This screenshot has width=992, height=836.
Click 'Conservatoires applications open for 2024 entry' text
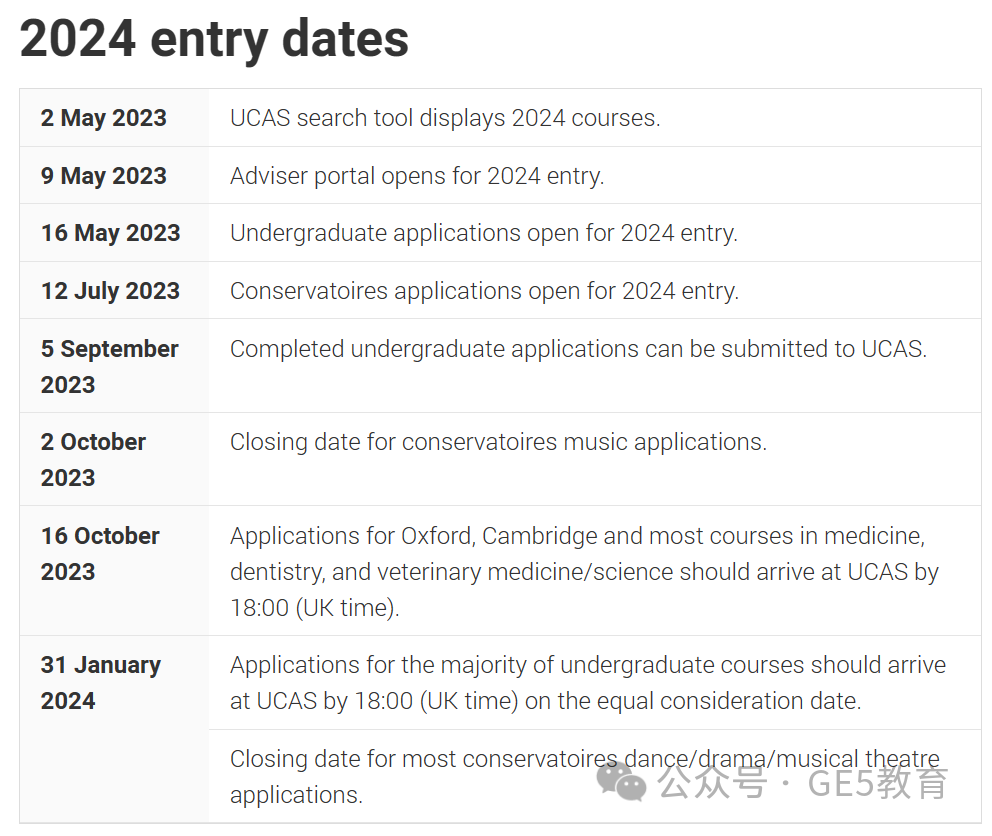[x=485, y=291]
